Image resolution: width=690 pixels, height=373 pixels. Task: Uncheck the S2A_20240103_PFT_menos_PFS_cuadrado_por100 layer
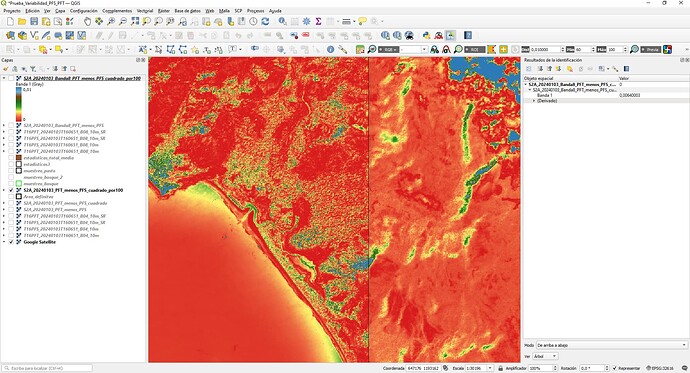click(11, 190)
